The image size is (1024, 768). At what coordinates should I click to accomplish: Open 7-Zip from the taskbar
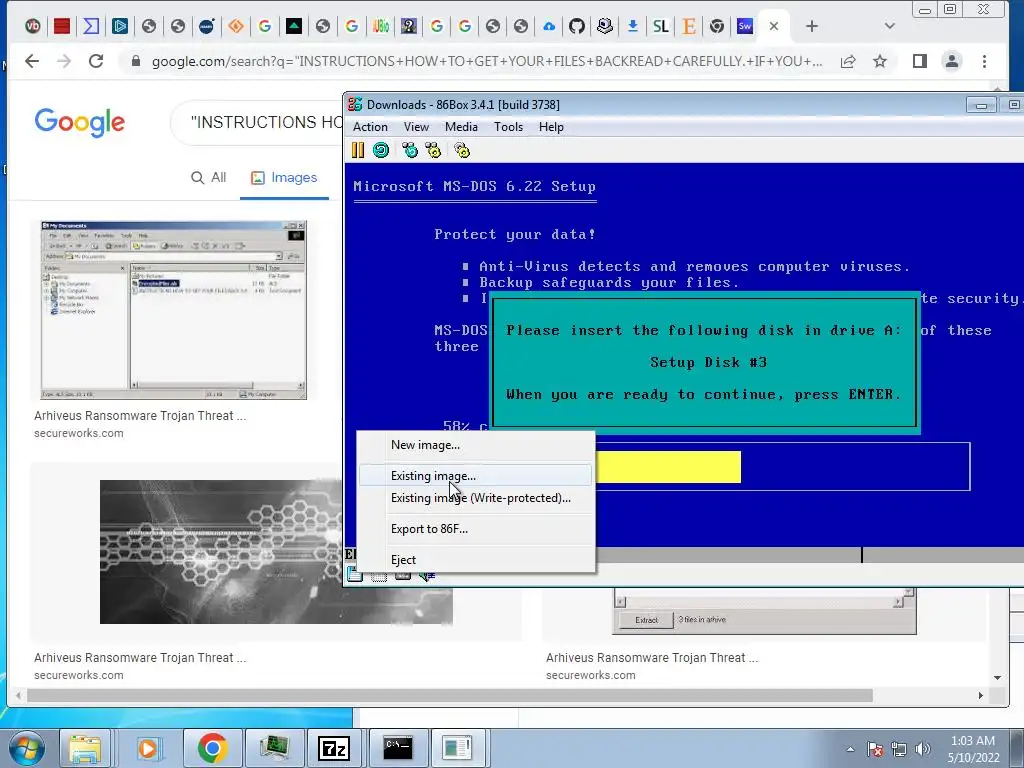pyautogui.click(x=334, y=748)
